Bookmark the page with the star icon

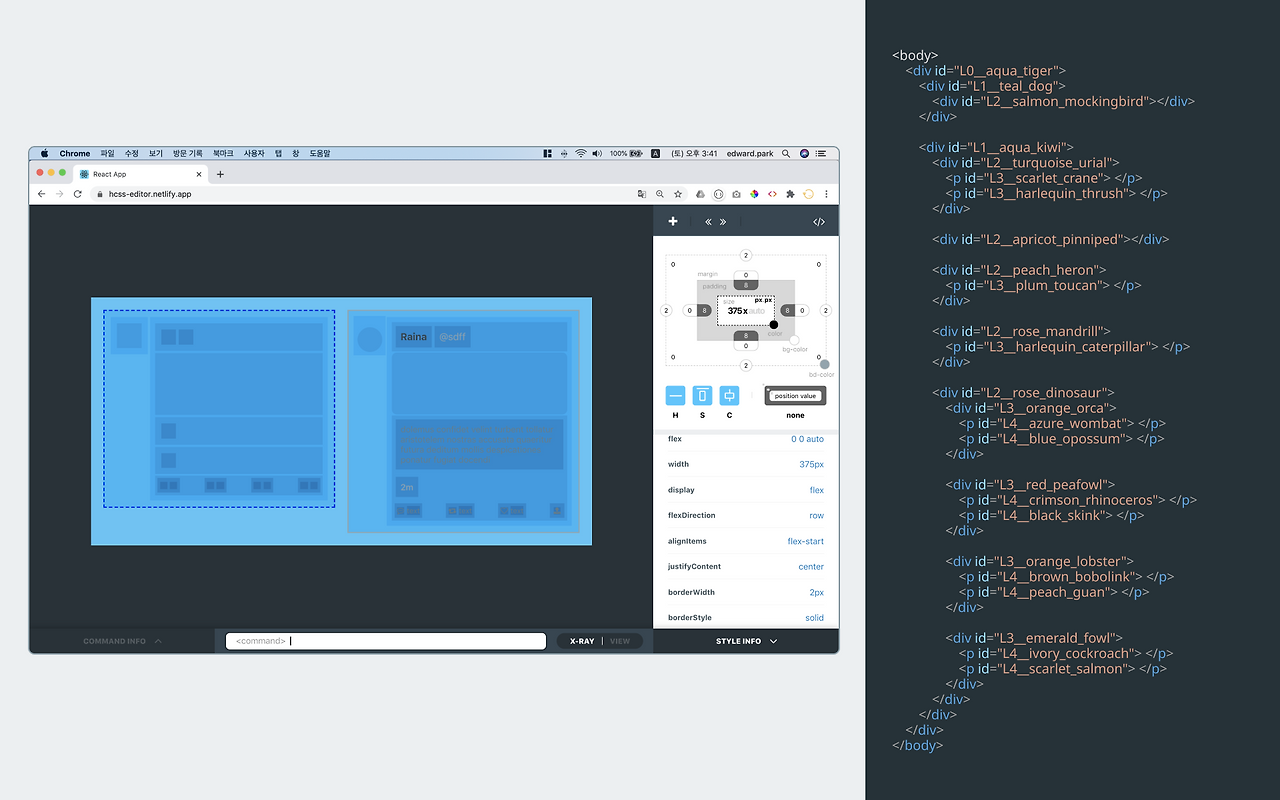pos(678,194)
